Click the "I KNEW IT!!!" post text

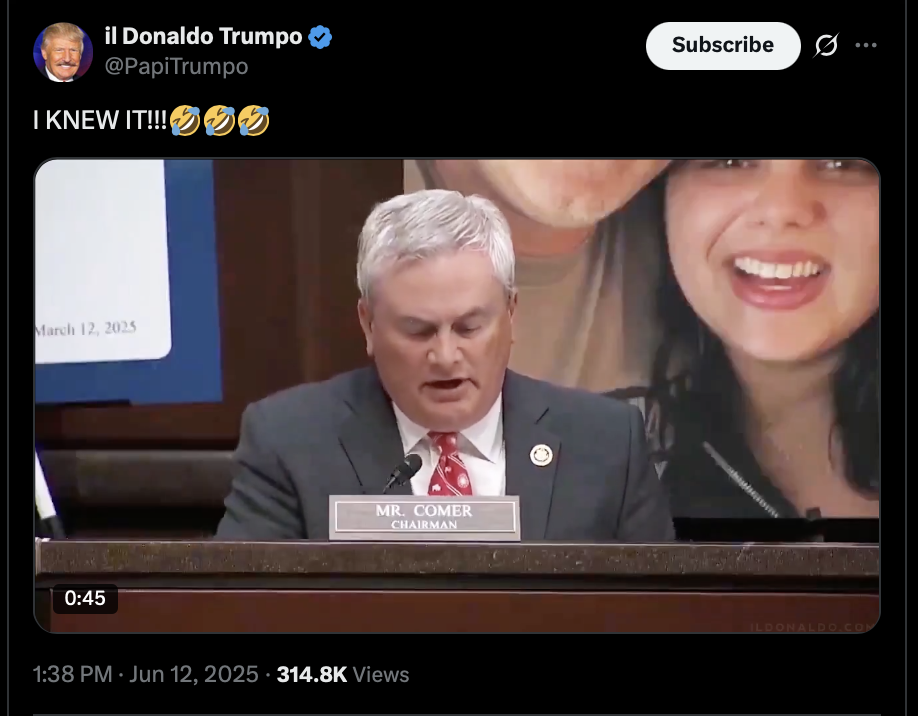100,121
